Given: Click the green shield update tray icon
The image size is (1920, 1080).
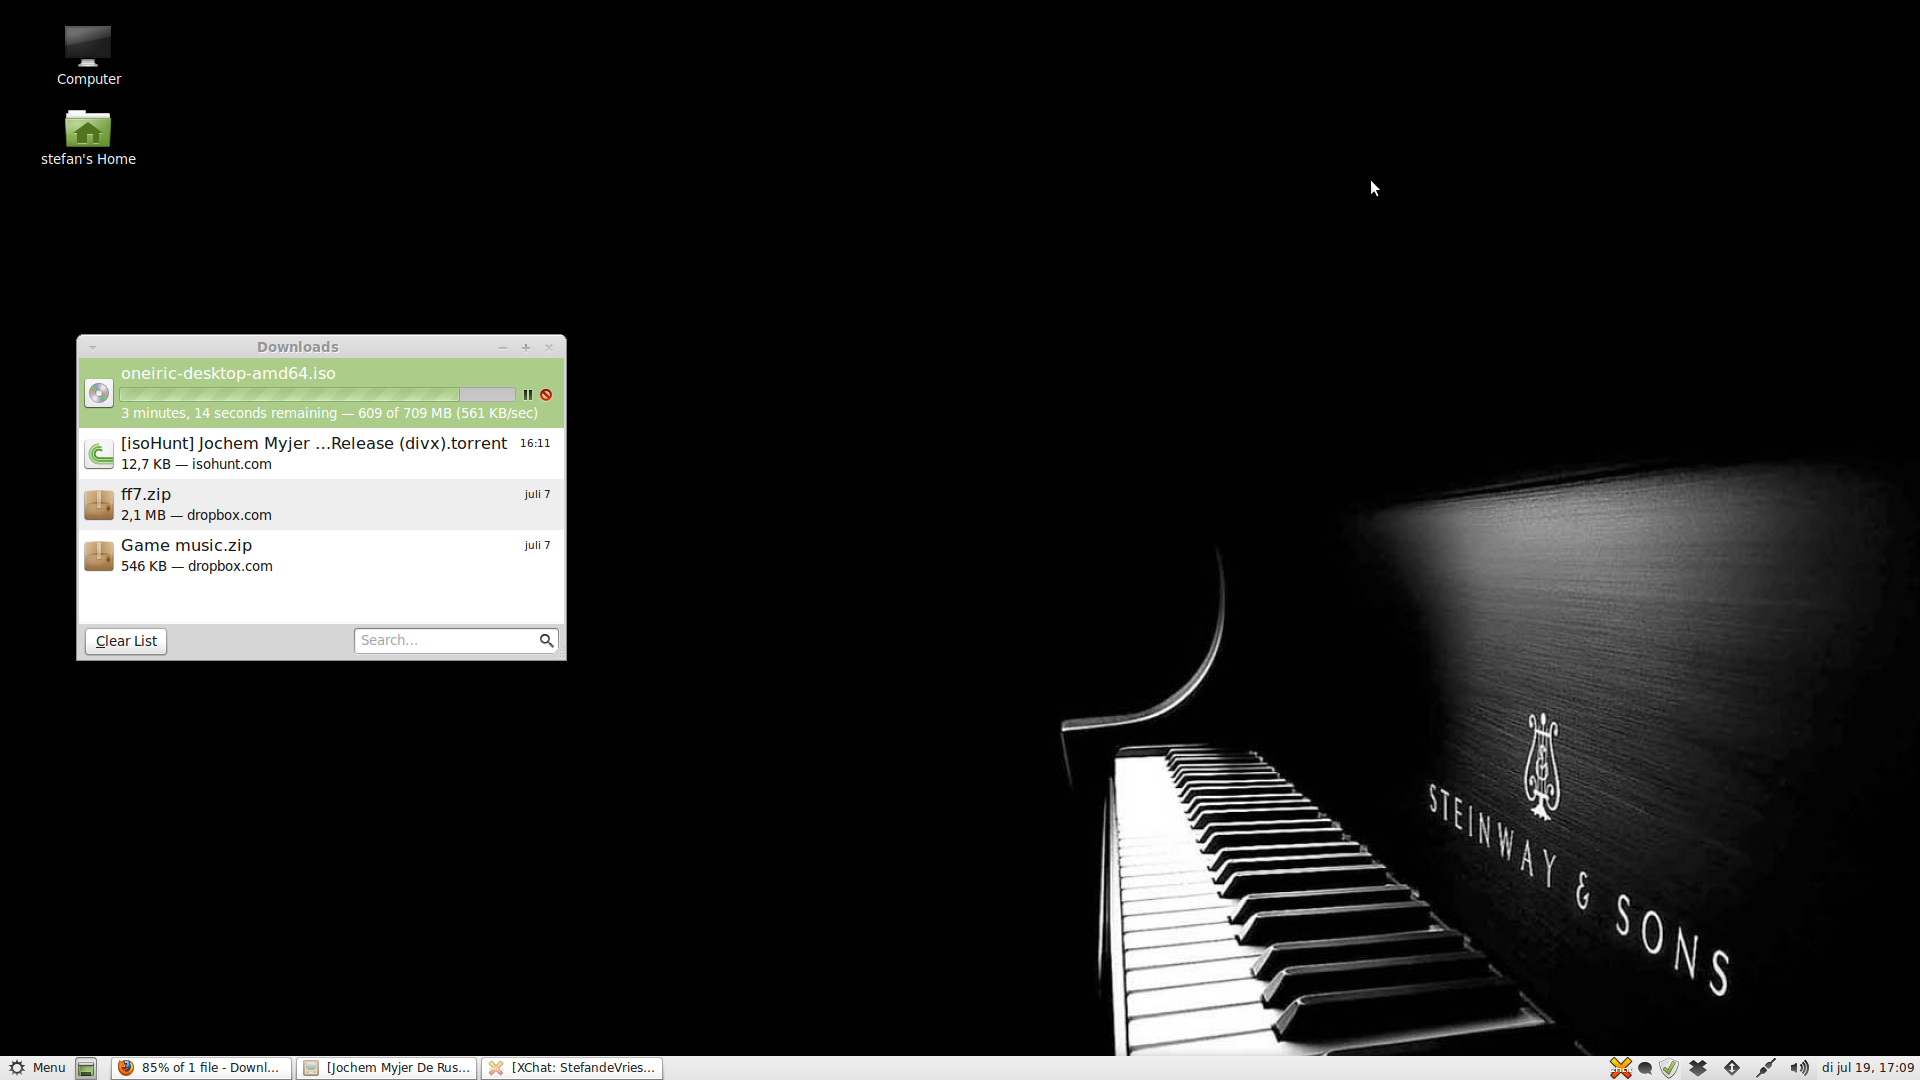Looking at the screenshot, I should tap(1669, 1068).
